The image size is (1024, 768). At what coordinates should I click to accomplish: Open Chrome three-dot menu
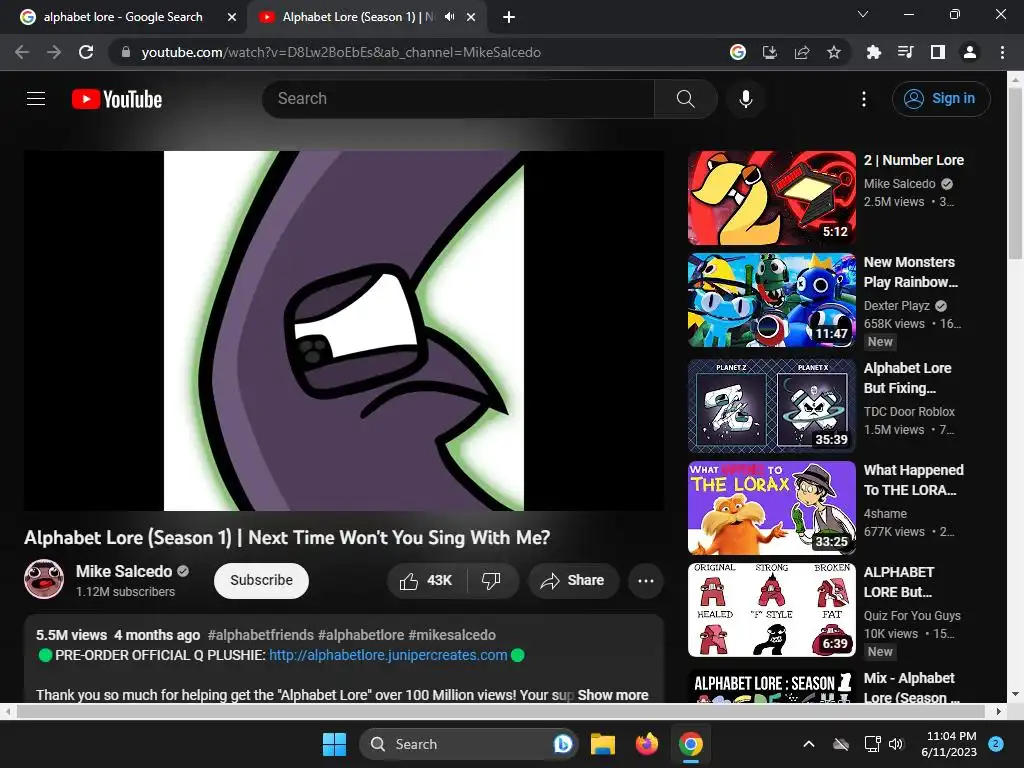[1002, 52]
